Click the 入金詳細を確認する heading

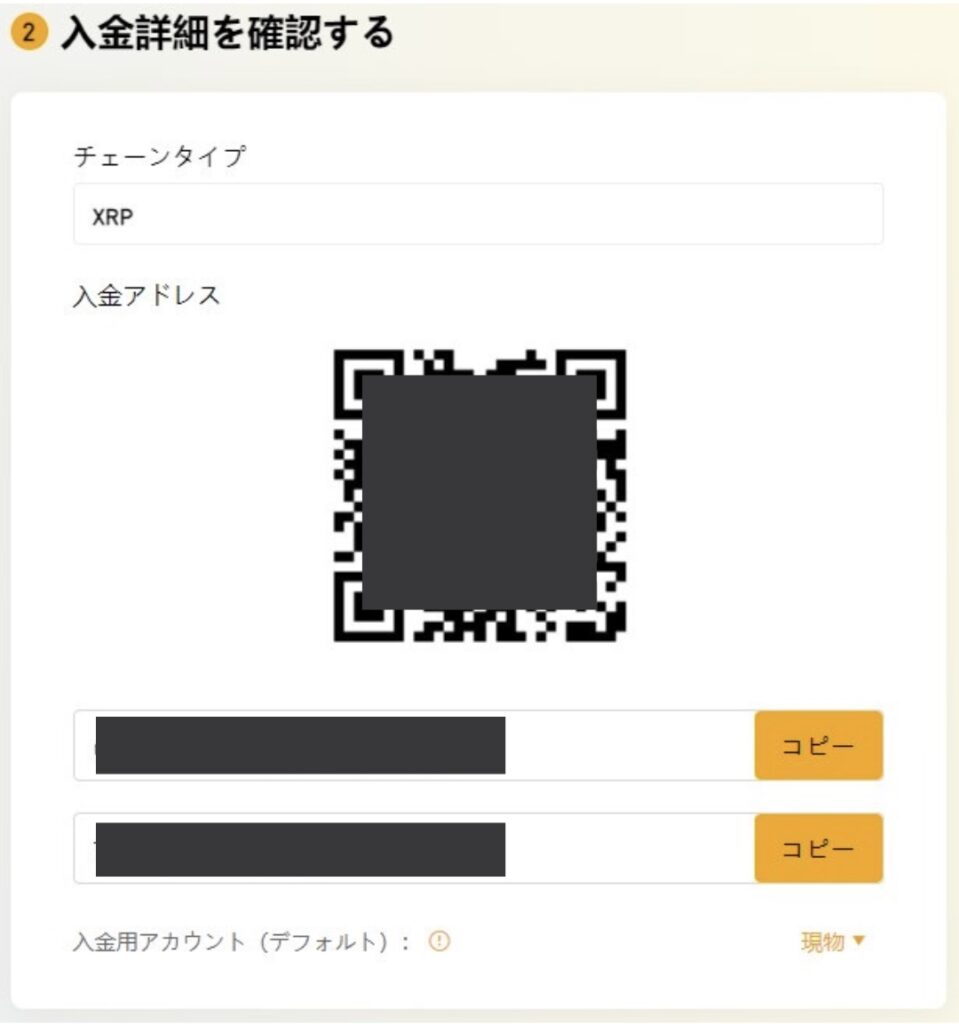coord(227,33)
